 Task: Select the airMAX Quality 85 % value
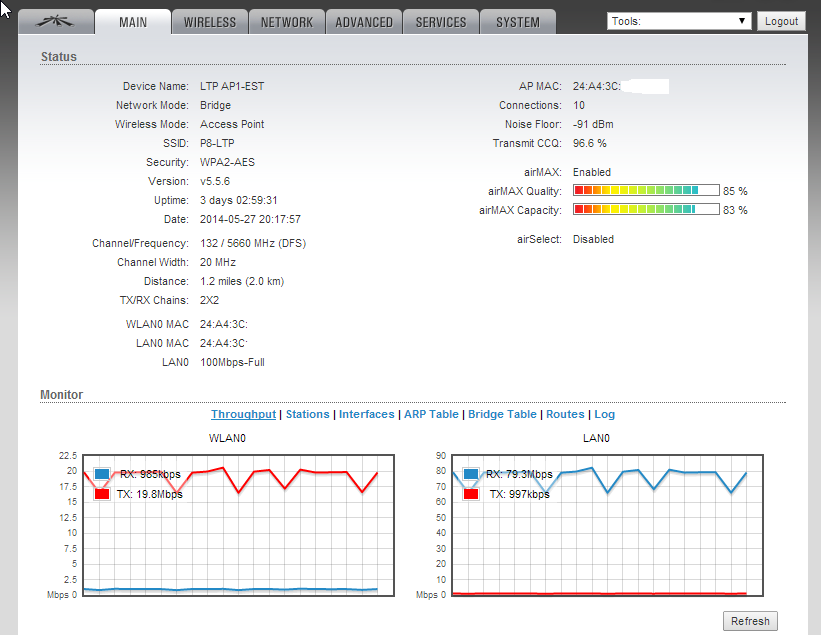[x=735, y=191]
